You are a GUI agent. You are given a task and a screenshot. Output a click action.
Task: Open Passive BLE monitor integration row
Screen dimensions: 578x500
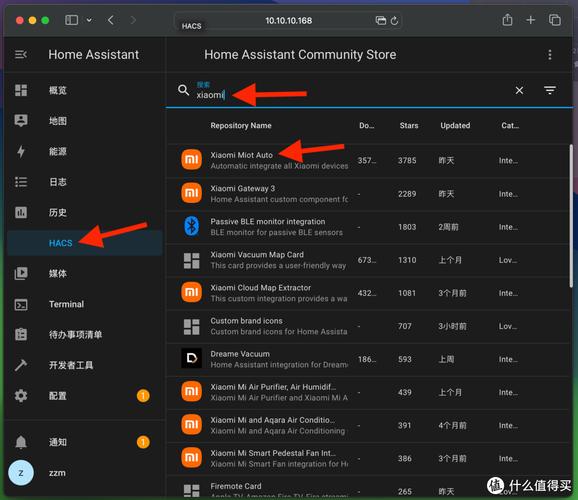pos(368,227)
